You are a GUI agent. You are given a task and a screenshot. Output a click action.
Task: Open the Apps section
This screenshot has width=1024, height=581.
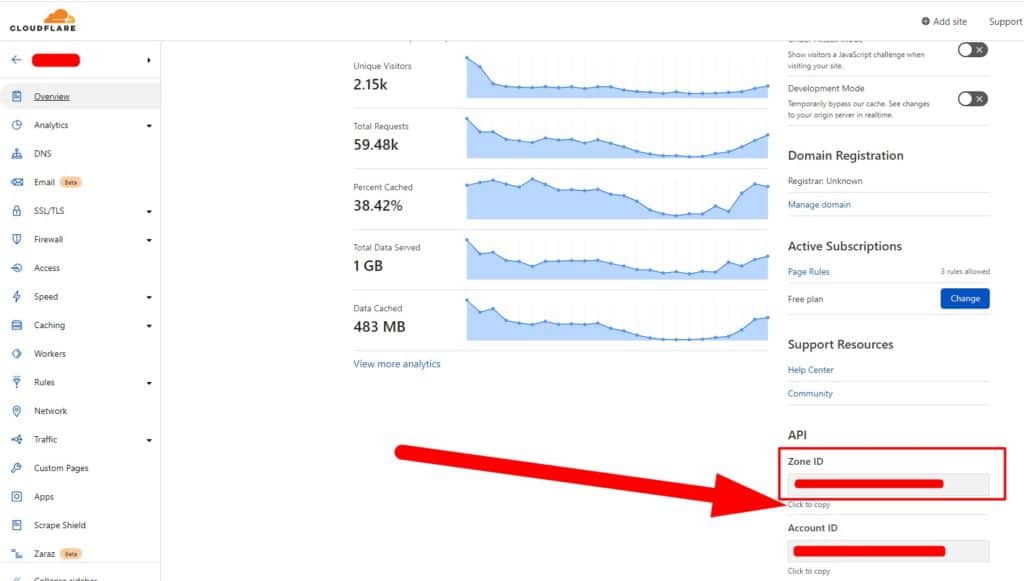pos(44,497)
